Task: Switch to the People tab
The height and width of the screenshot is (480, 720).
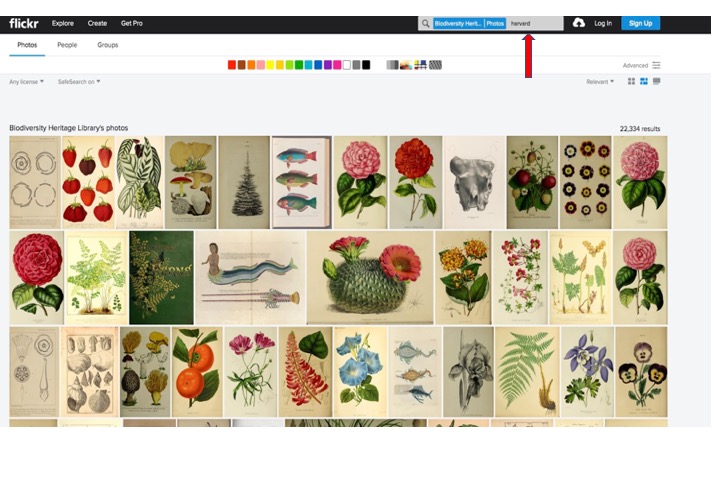Action: pyautogui.click(x=67, y=45)
